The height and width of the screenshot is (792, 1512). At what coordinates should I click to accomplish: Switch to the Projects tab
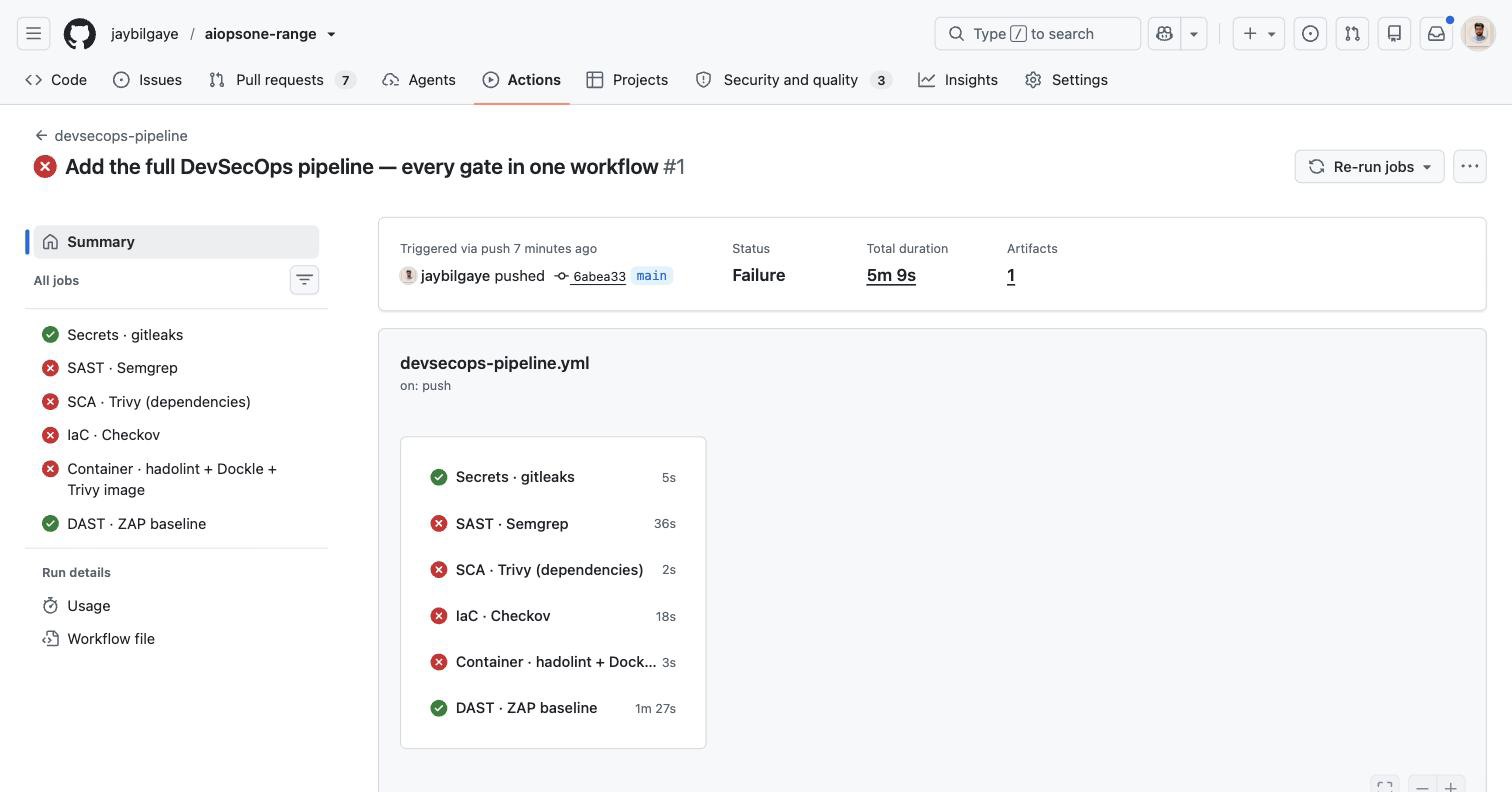pyautogui.click(x=627, y=80)
